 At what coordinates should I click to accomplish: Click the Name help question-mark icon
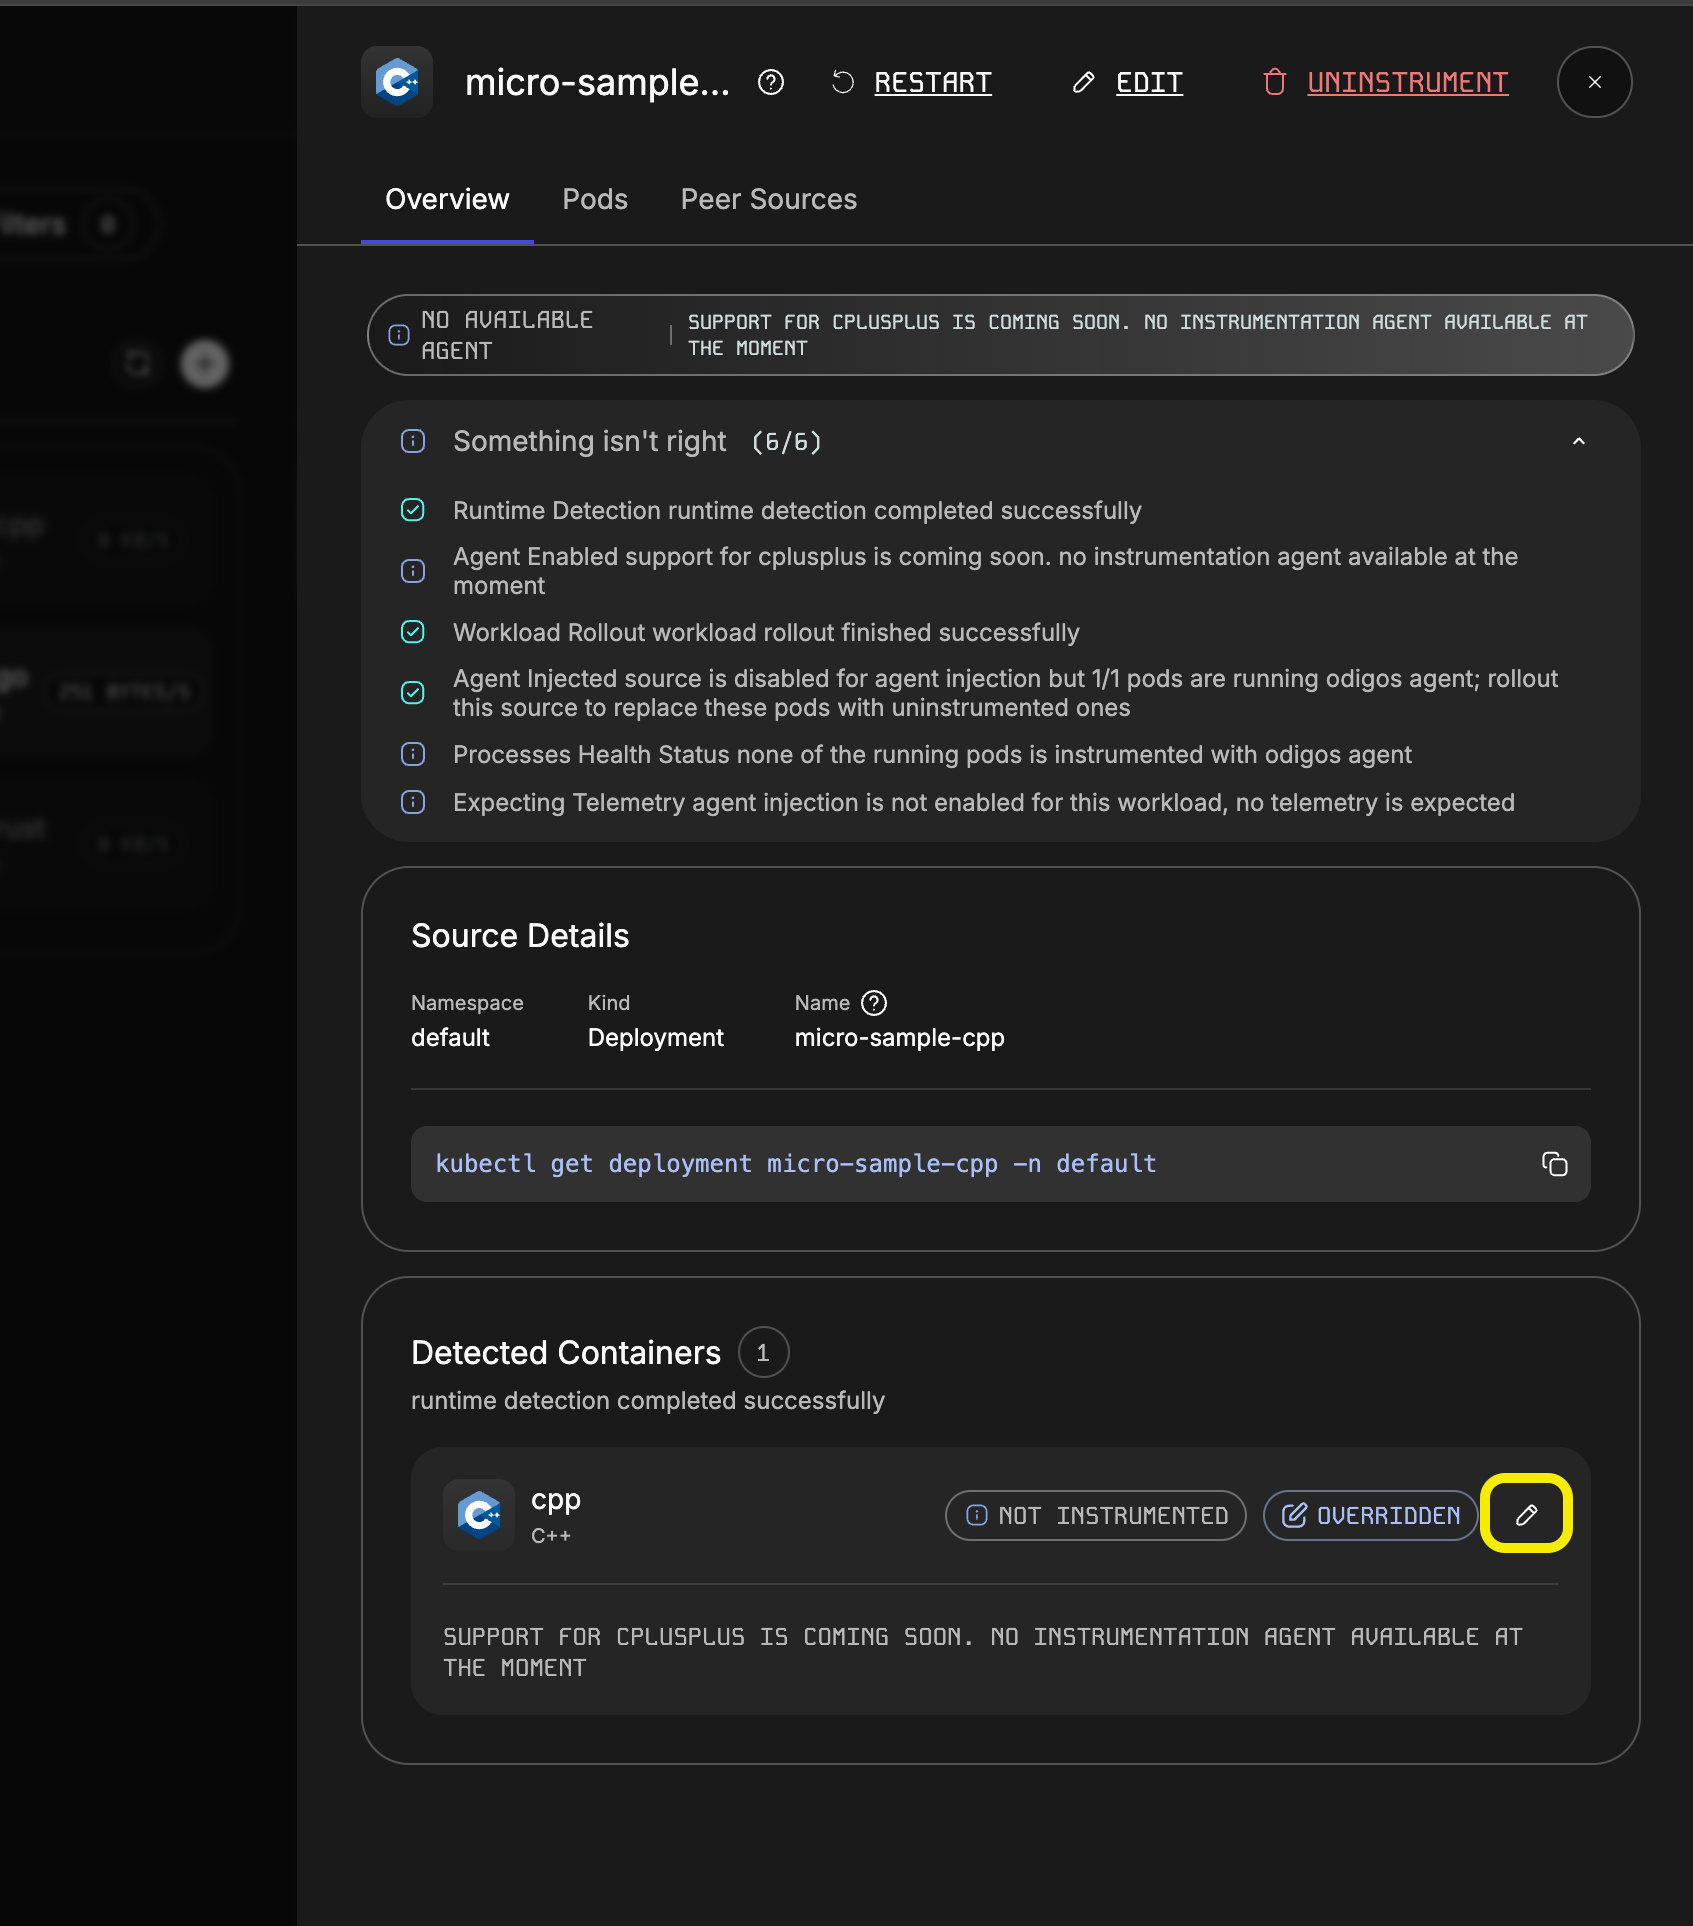[874, 1003]
